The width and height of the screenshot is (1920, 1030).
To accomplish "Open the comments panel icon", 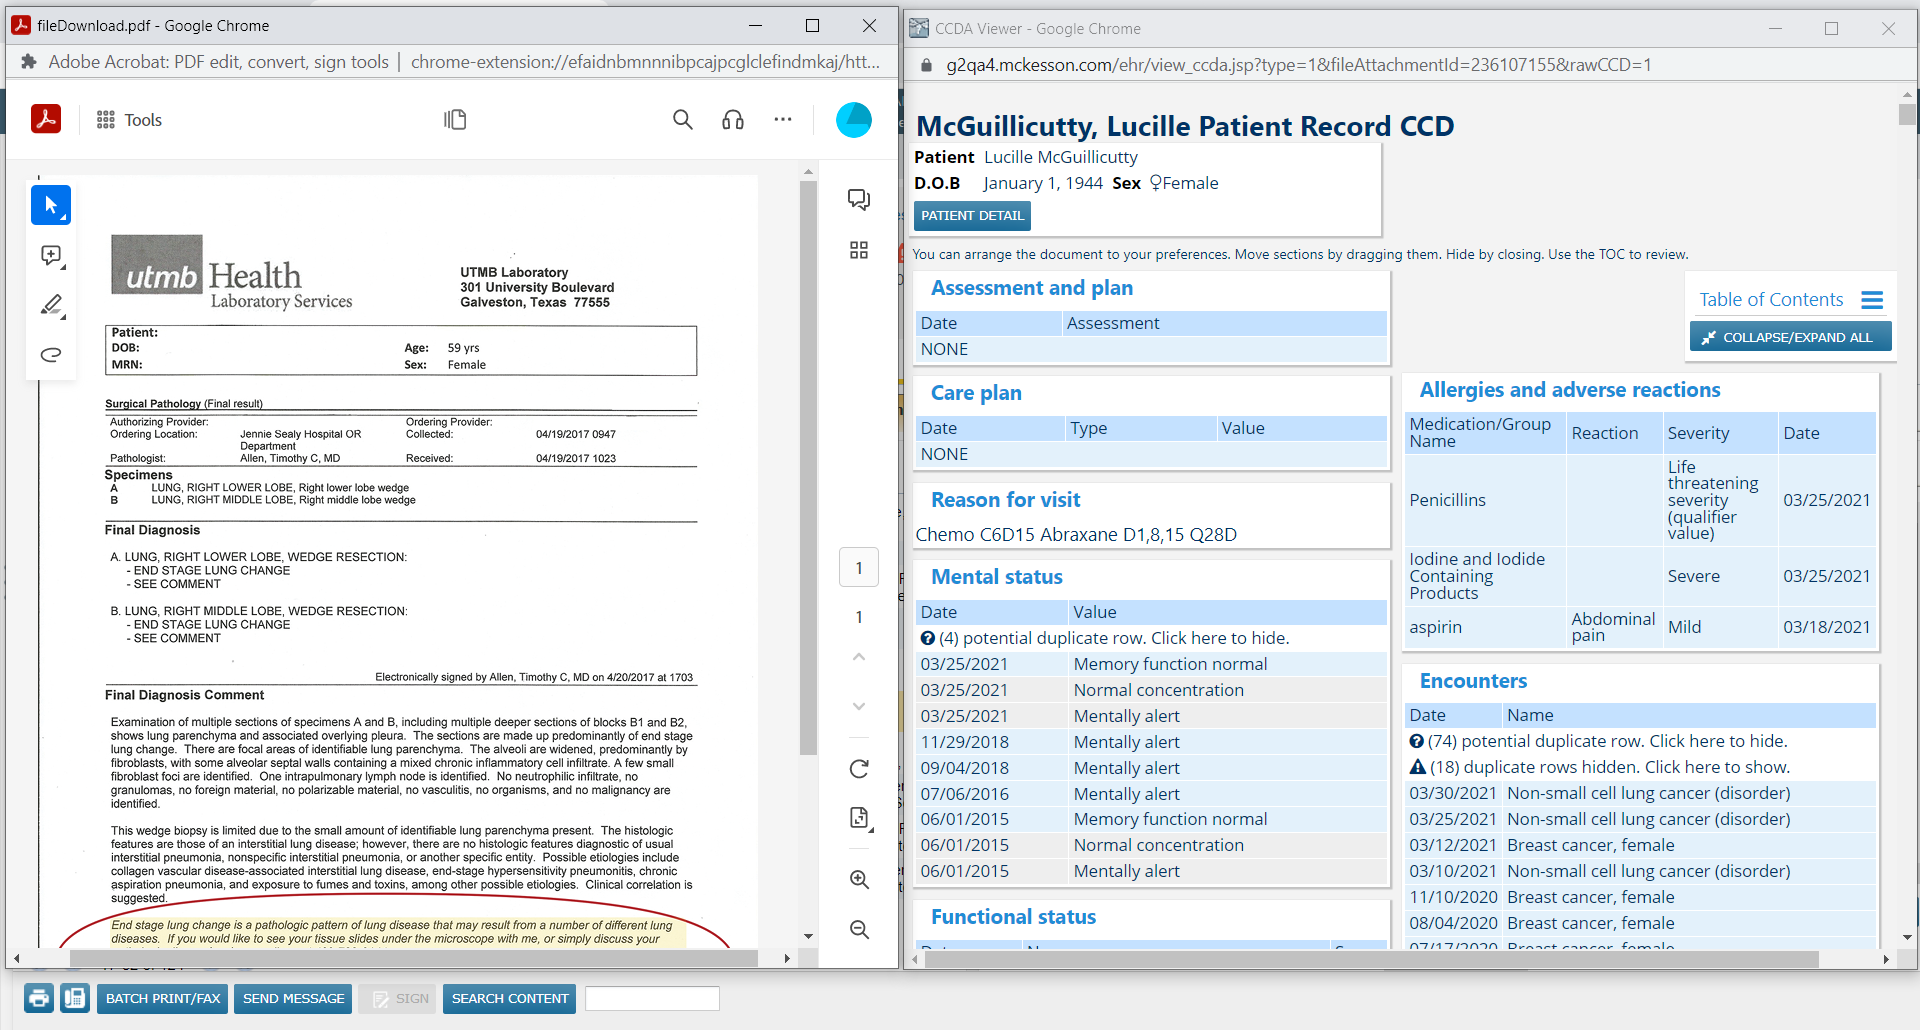I will pos(858,199).
